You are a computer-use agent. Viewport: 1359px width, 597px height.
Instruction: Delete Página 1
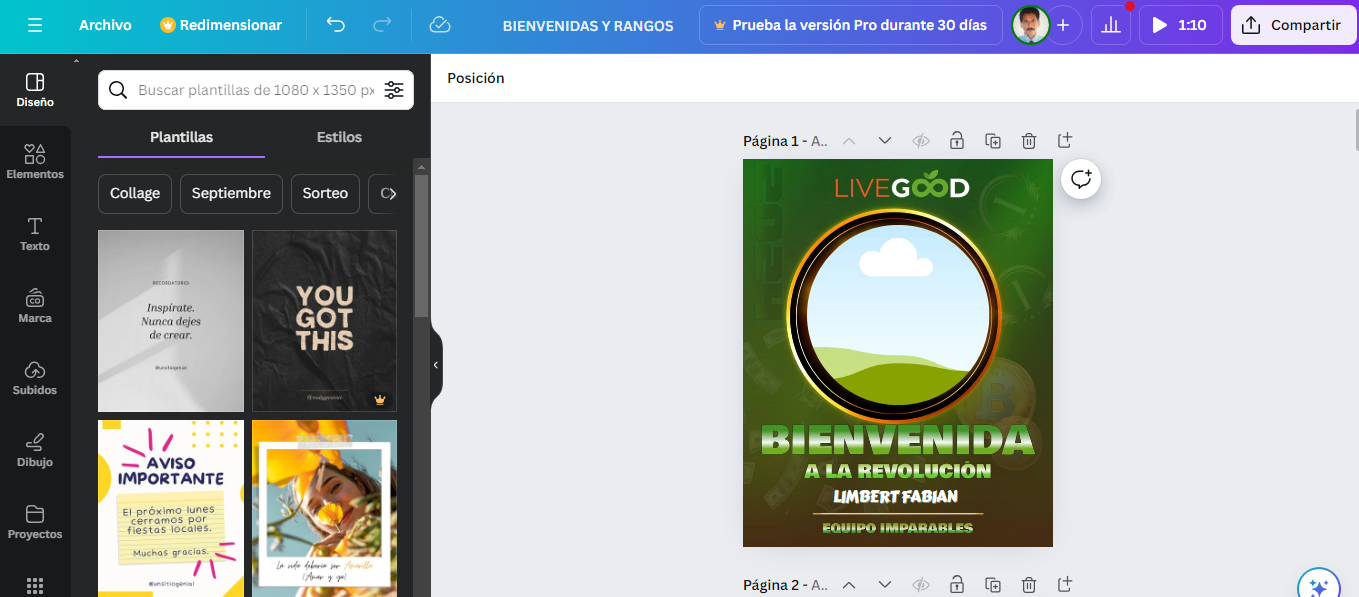coord(1029,141)
